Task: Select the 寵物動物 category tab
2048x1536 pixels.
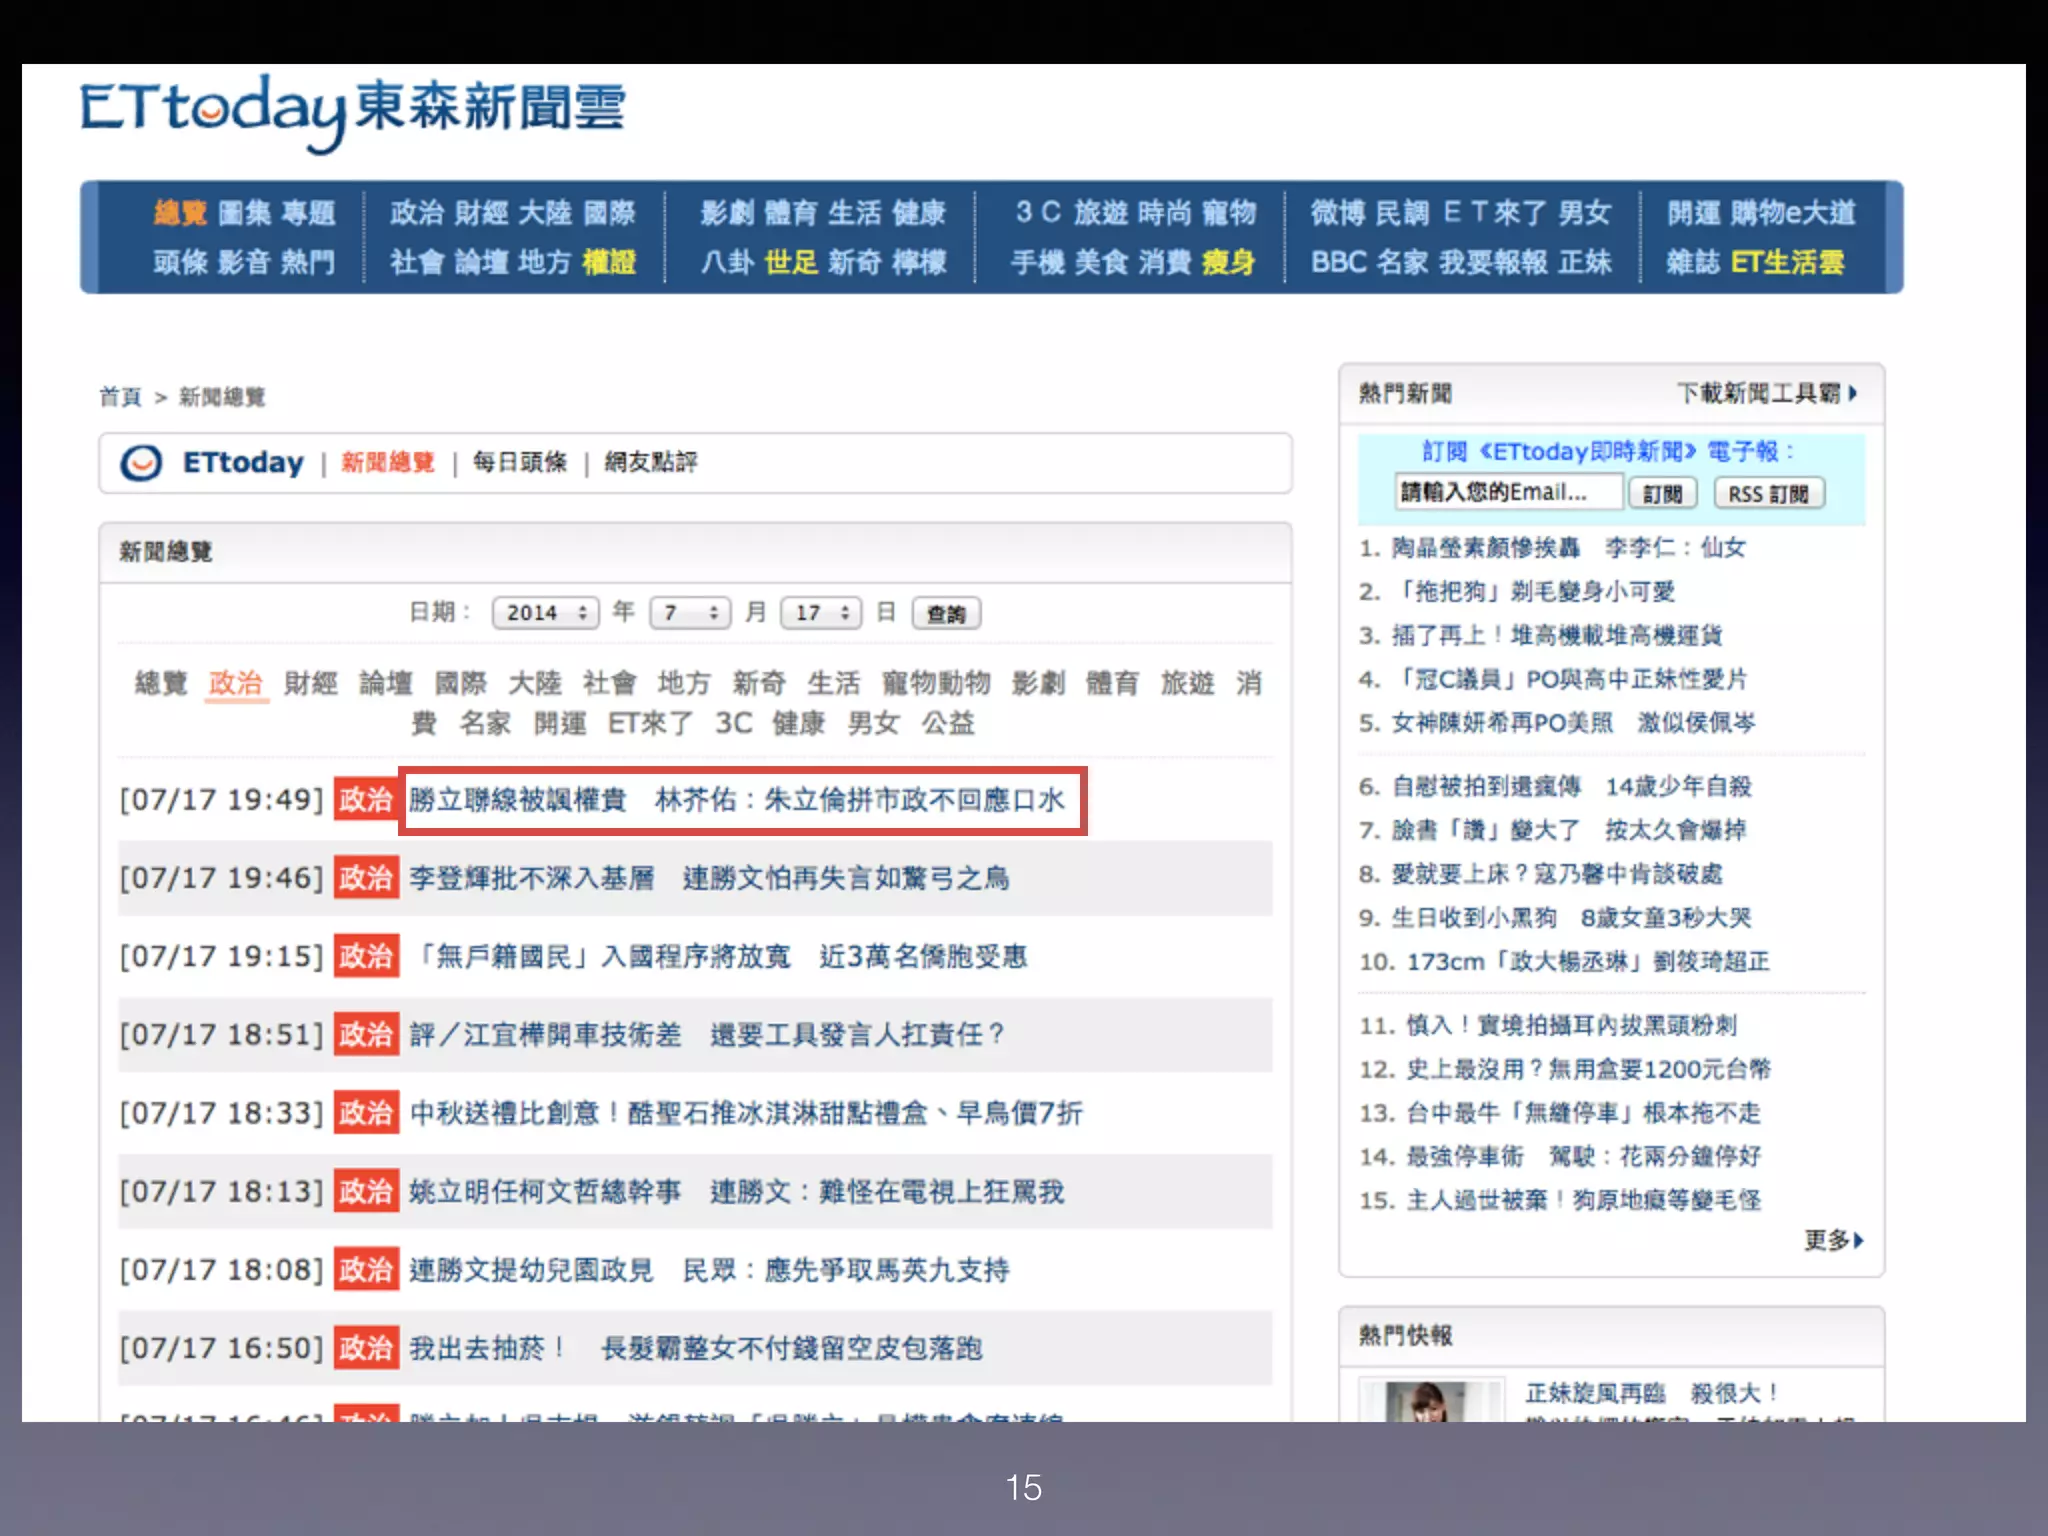Action: [936, 683]
